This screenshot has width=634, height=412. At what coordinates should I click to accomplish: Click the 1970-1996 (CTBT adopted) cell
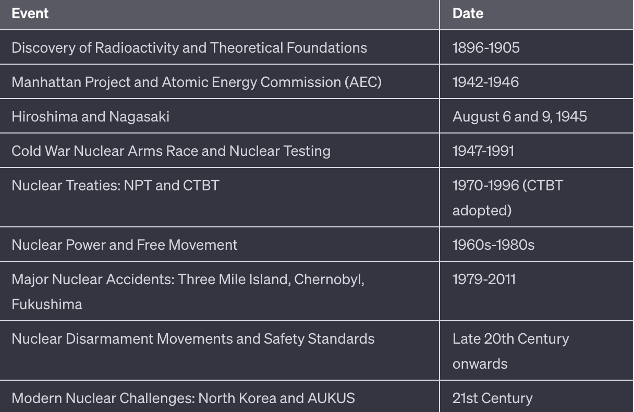[x=507, y=197]
